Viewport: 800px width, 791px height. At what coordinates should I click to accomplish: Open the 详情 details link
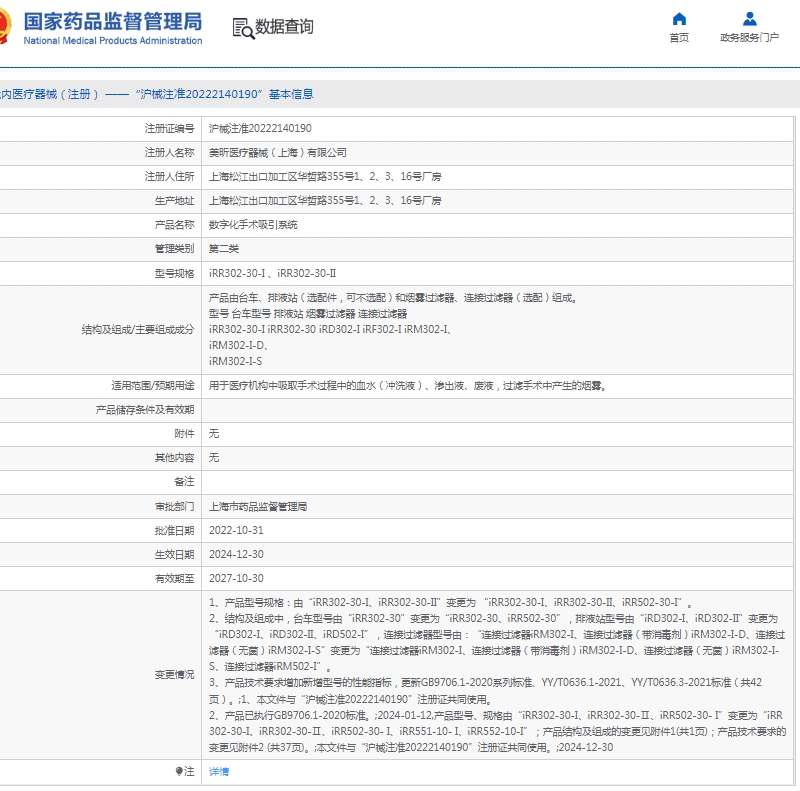coord(219,772)
